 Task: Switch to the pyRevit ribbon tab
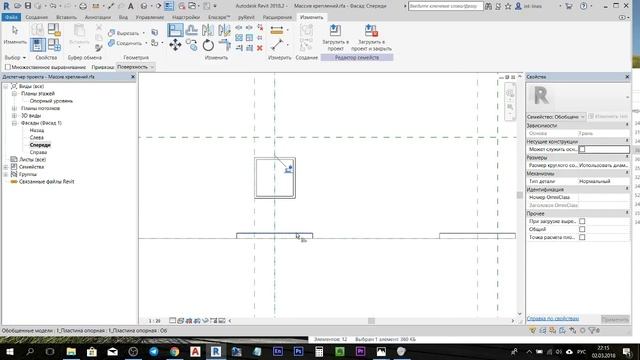pyautogui.click(x=246, y=17)
